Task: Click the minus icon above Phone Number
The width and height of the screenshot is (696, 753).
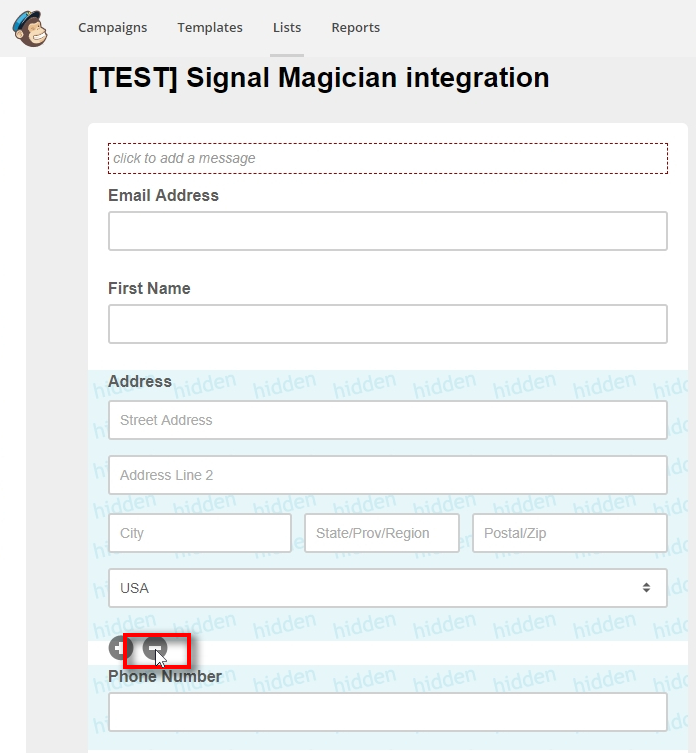Action: point(155,648)
